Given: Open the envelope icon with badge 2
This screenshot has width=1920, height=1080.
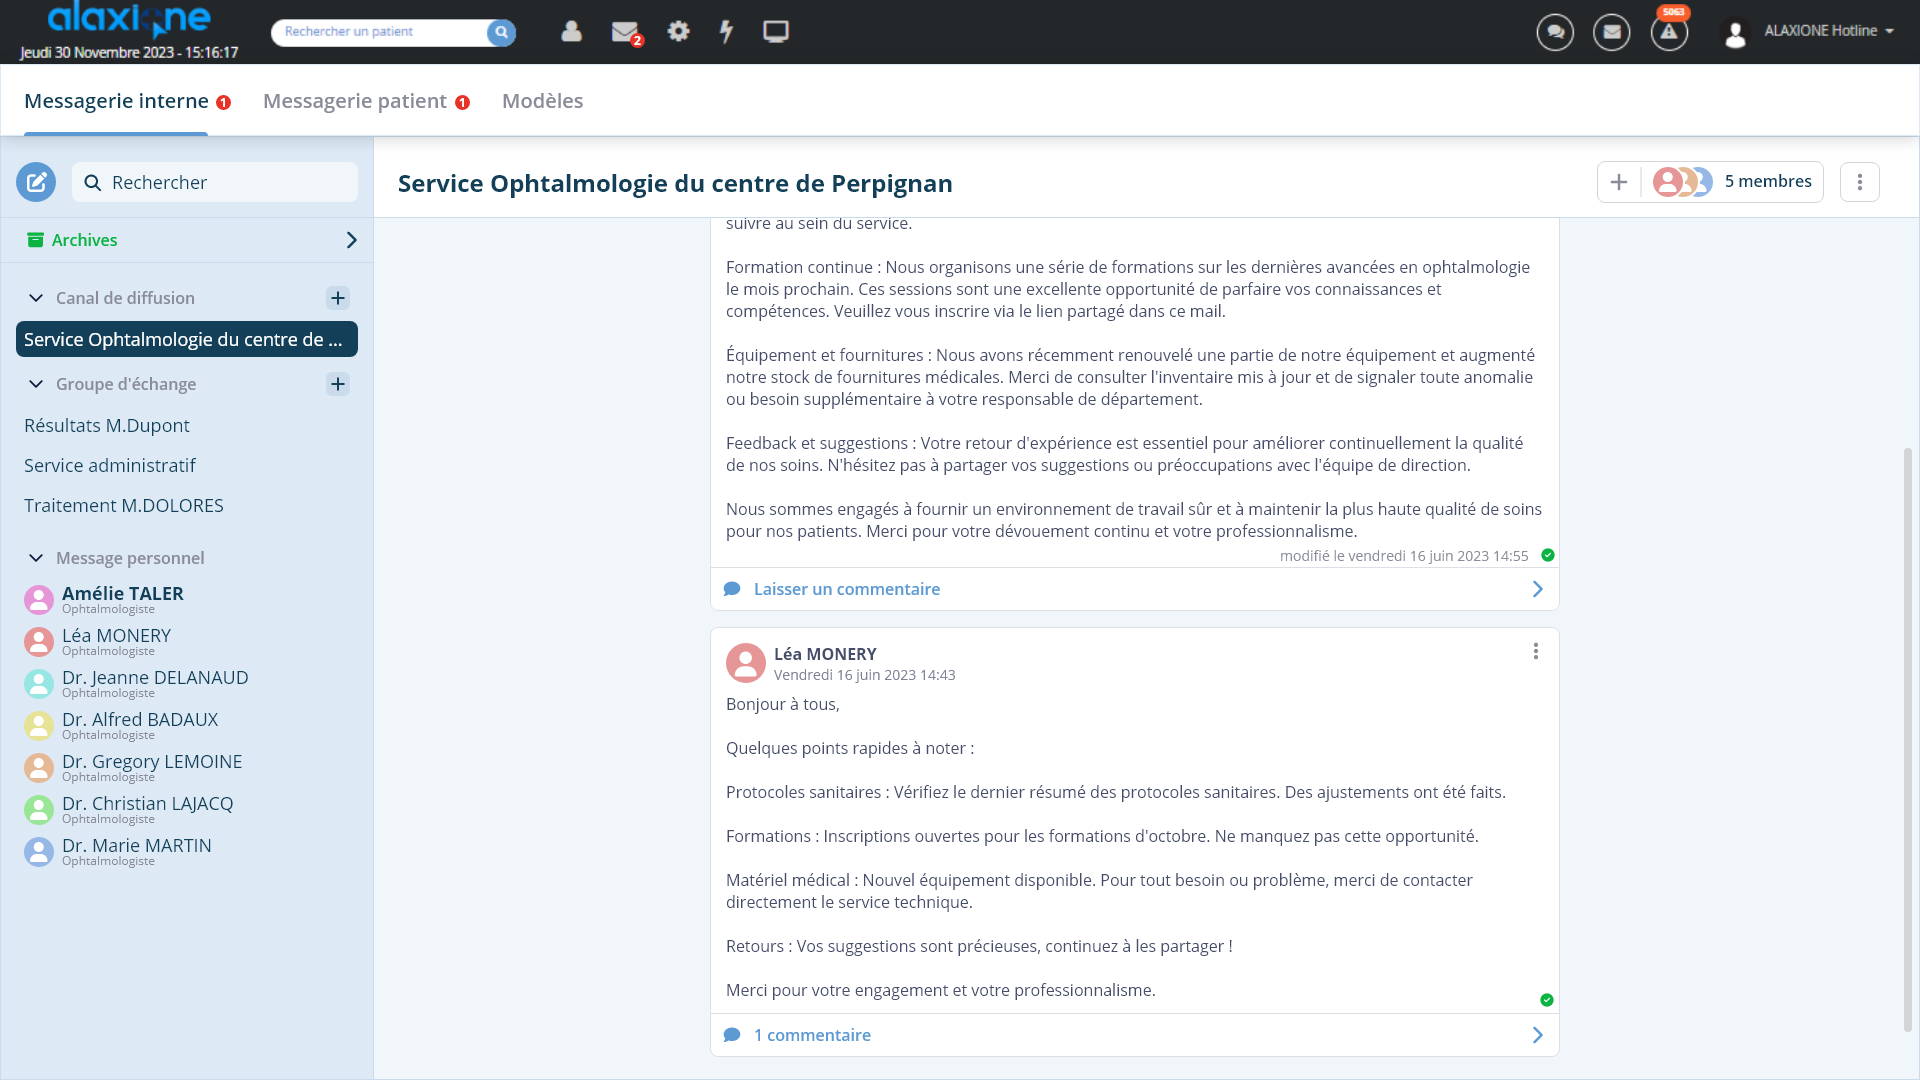Looking at the screenshot, I should 625,32.
